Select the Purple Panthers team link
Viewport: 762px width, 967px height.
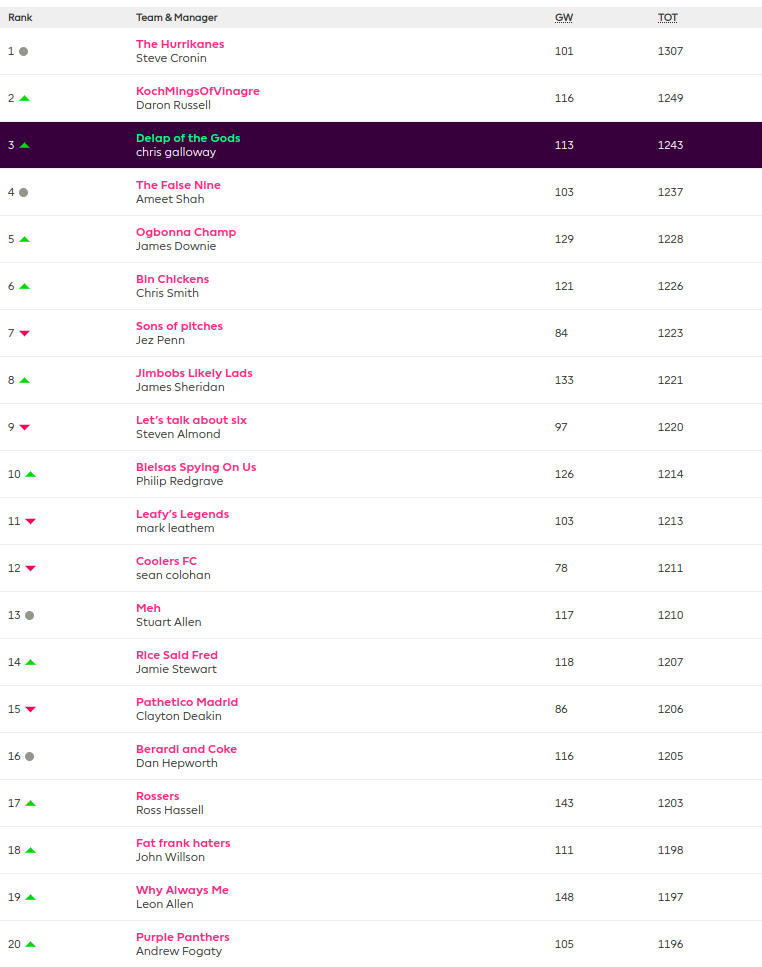click(x=182, y=937)
